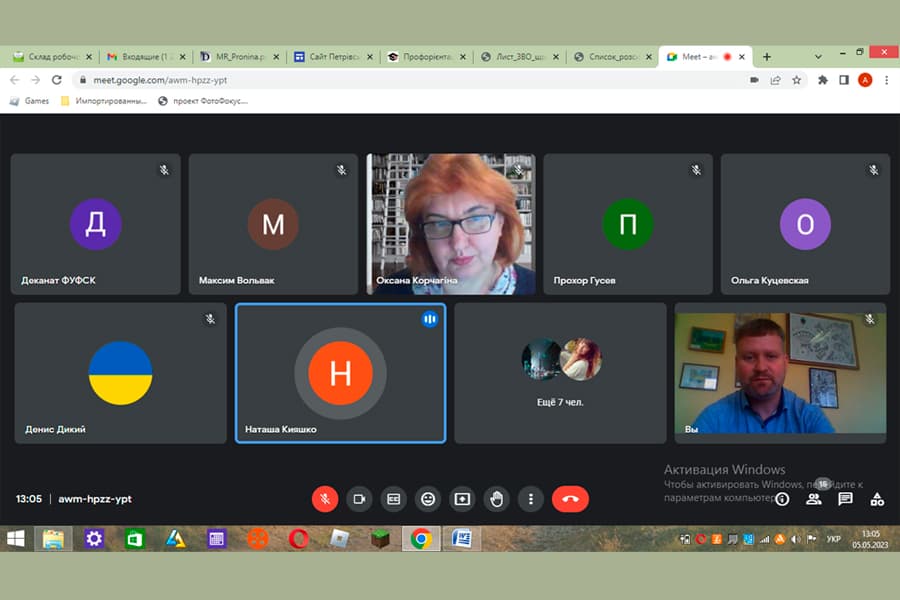Open the Windows Start menu
This screenshot has width=900, height=600.
16,540
